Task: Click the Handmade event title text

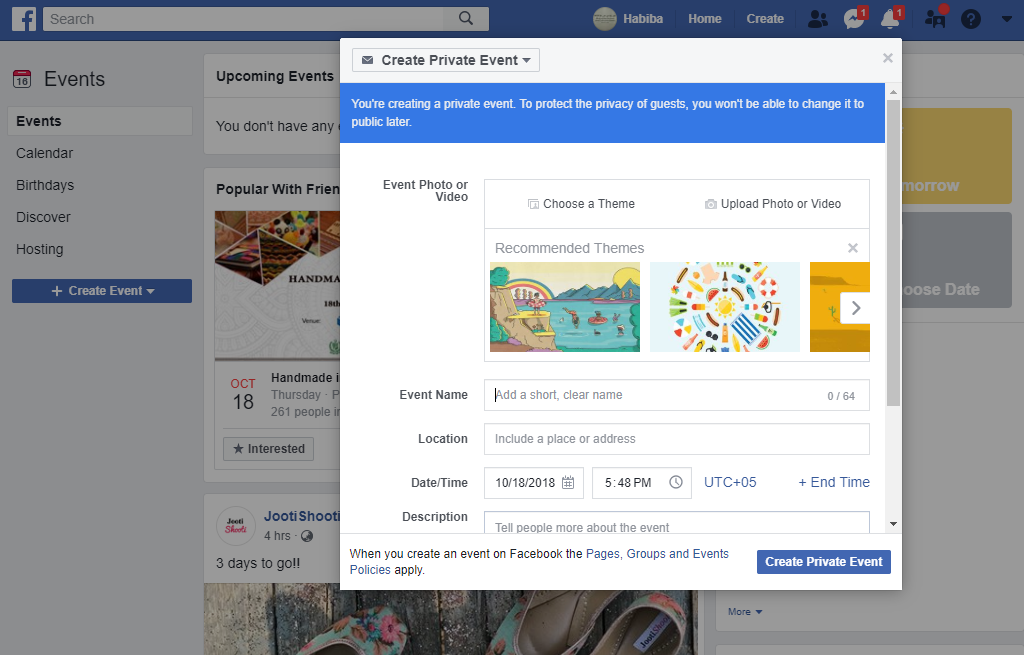Action: (305, 377)
